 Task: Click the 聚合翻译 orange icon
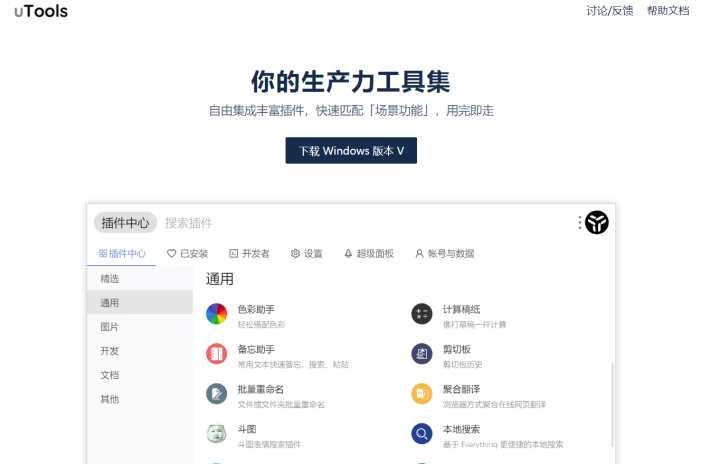422,394
